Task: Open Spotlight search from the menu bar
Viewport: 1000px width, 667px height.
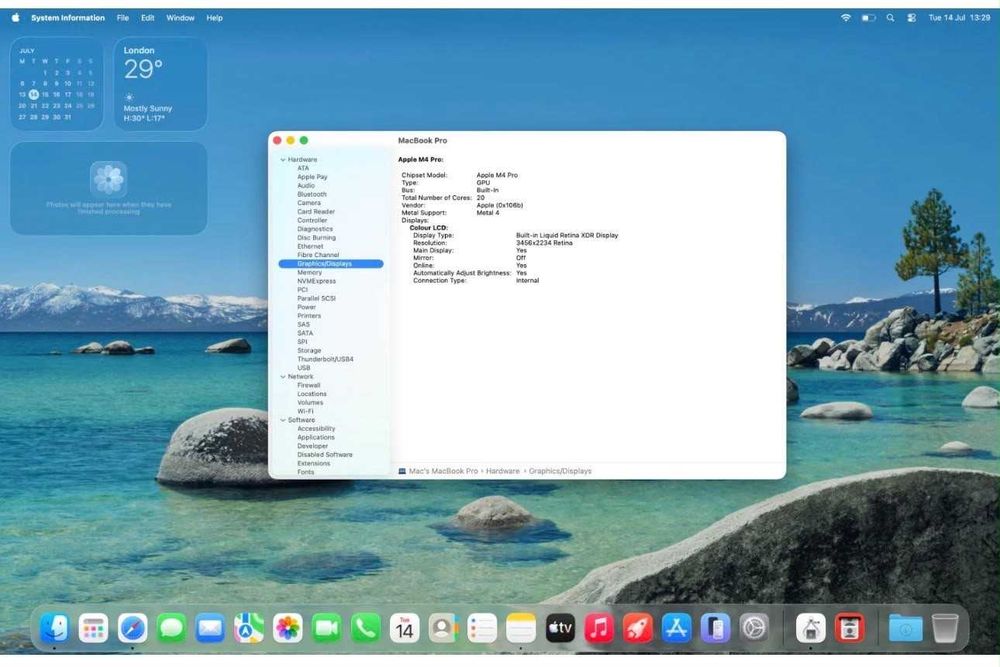Action: coord(890,18)
